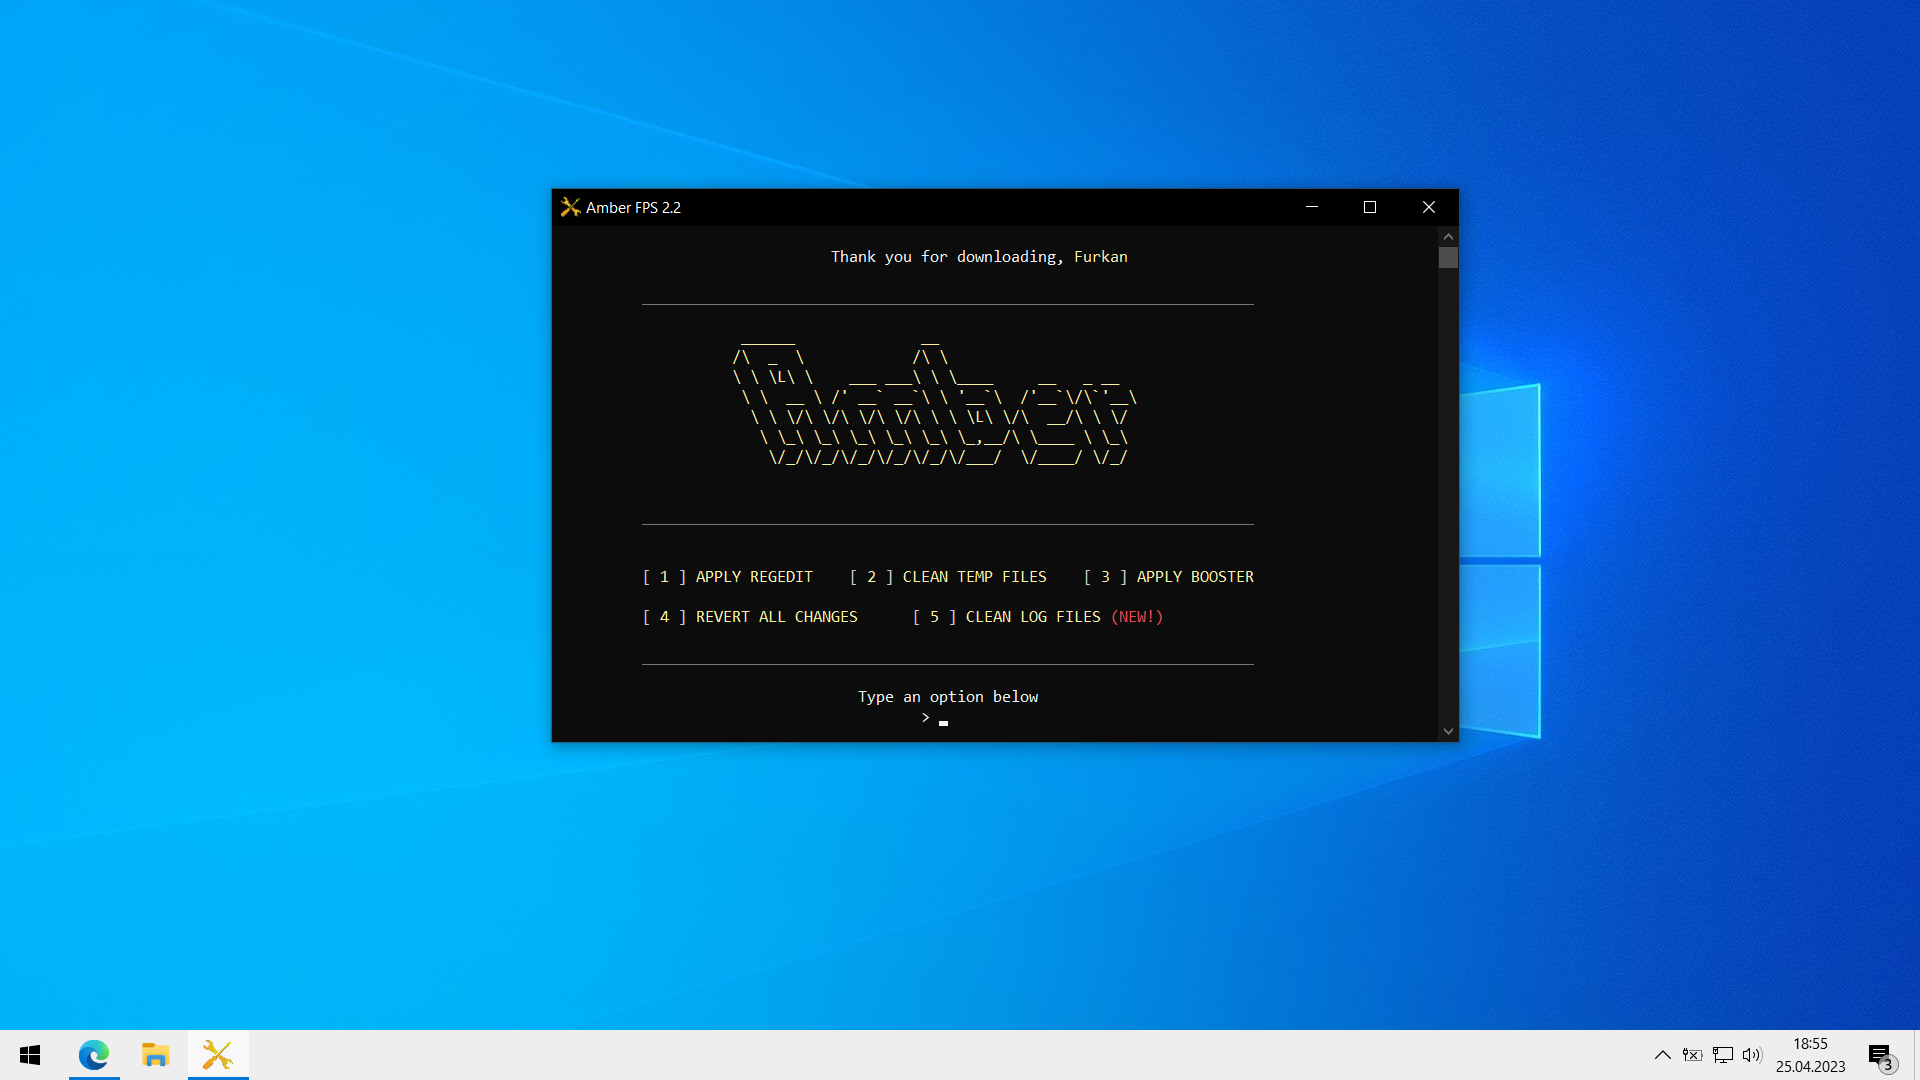Image resolution: width=1920 pixels, height=1080 pixels.
Task: Click the network tray icon
Action: [1722, 1055]
